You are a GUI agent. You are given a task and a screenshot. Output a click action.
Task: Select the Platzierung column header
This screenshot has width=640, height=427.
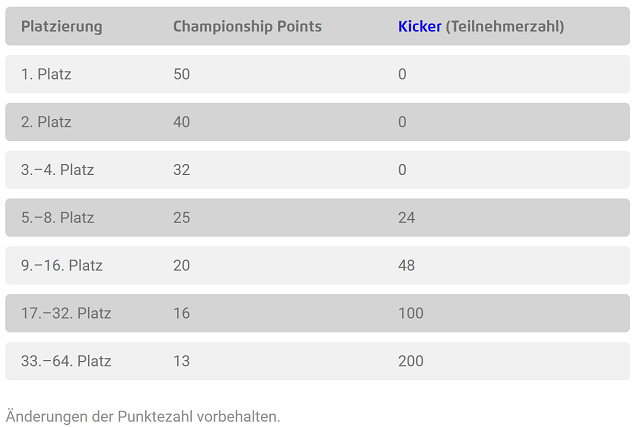tap(62, 27)
